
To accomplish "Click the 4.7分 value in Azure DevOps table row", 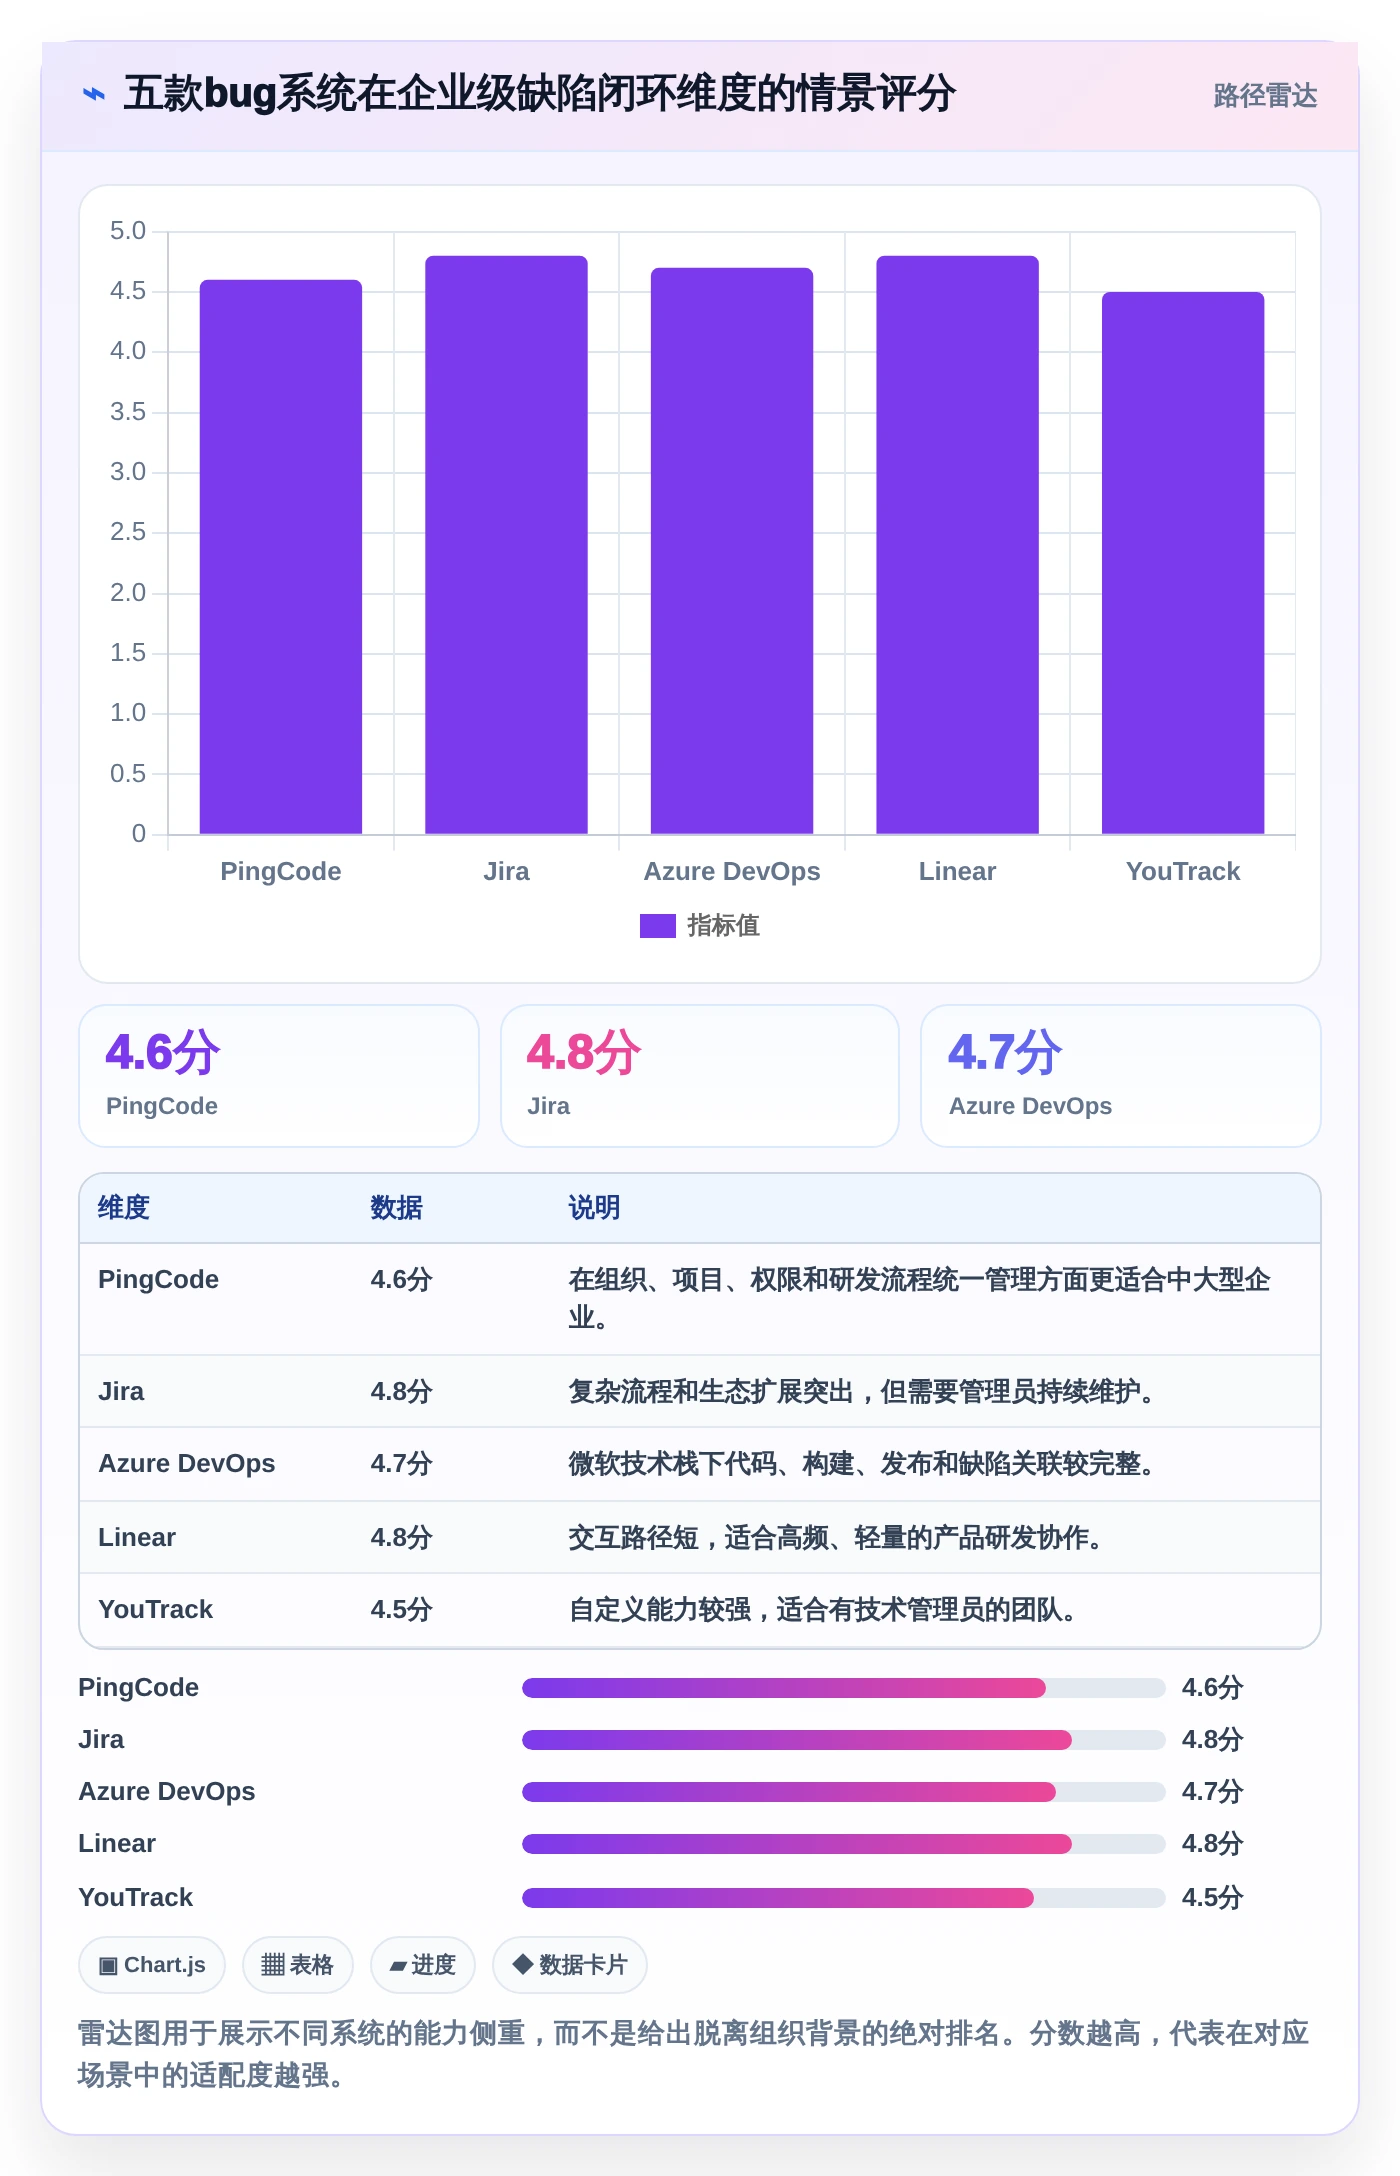I will 401,1464.
